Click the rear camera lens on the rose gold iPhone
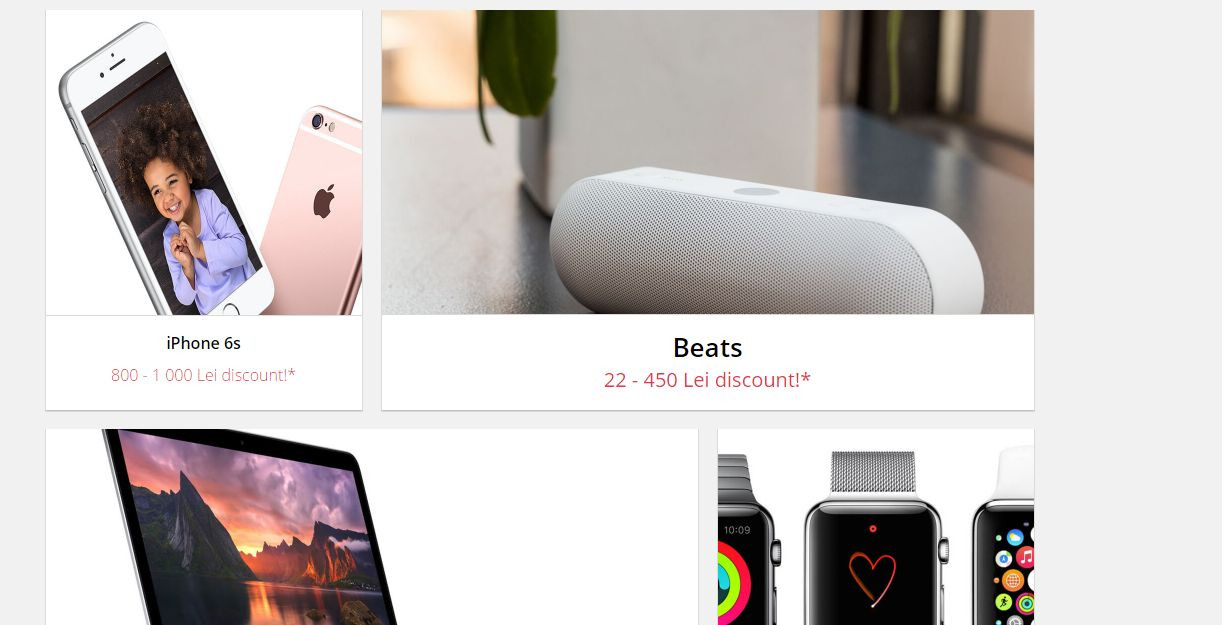 318,122
